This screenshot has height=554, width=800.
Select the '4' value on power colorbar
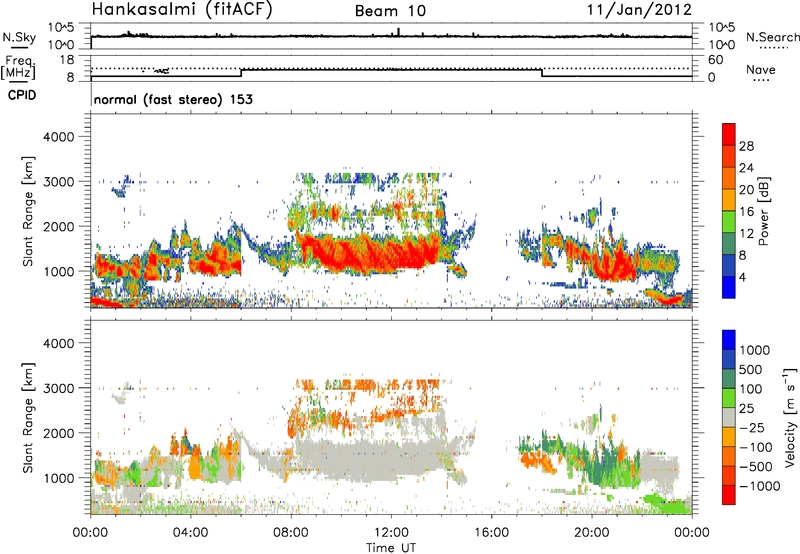pyautogui.click(x=743, y=278)
